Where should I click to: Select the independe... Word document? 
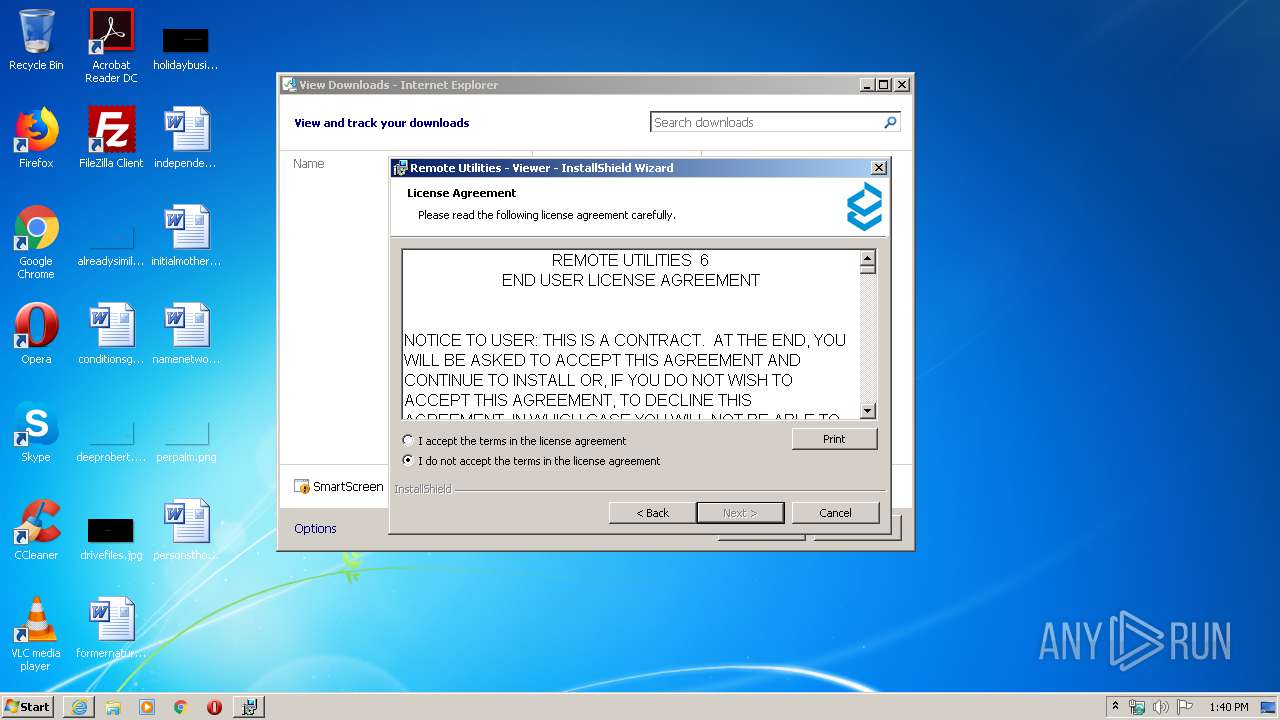coord(186,138)
